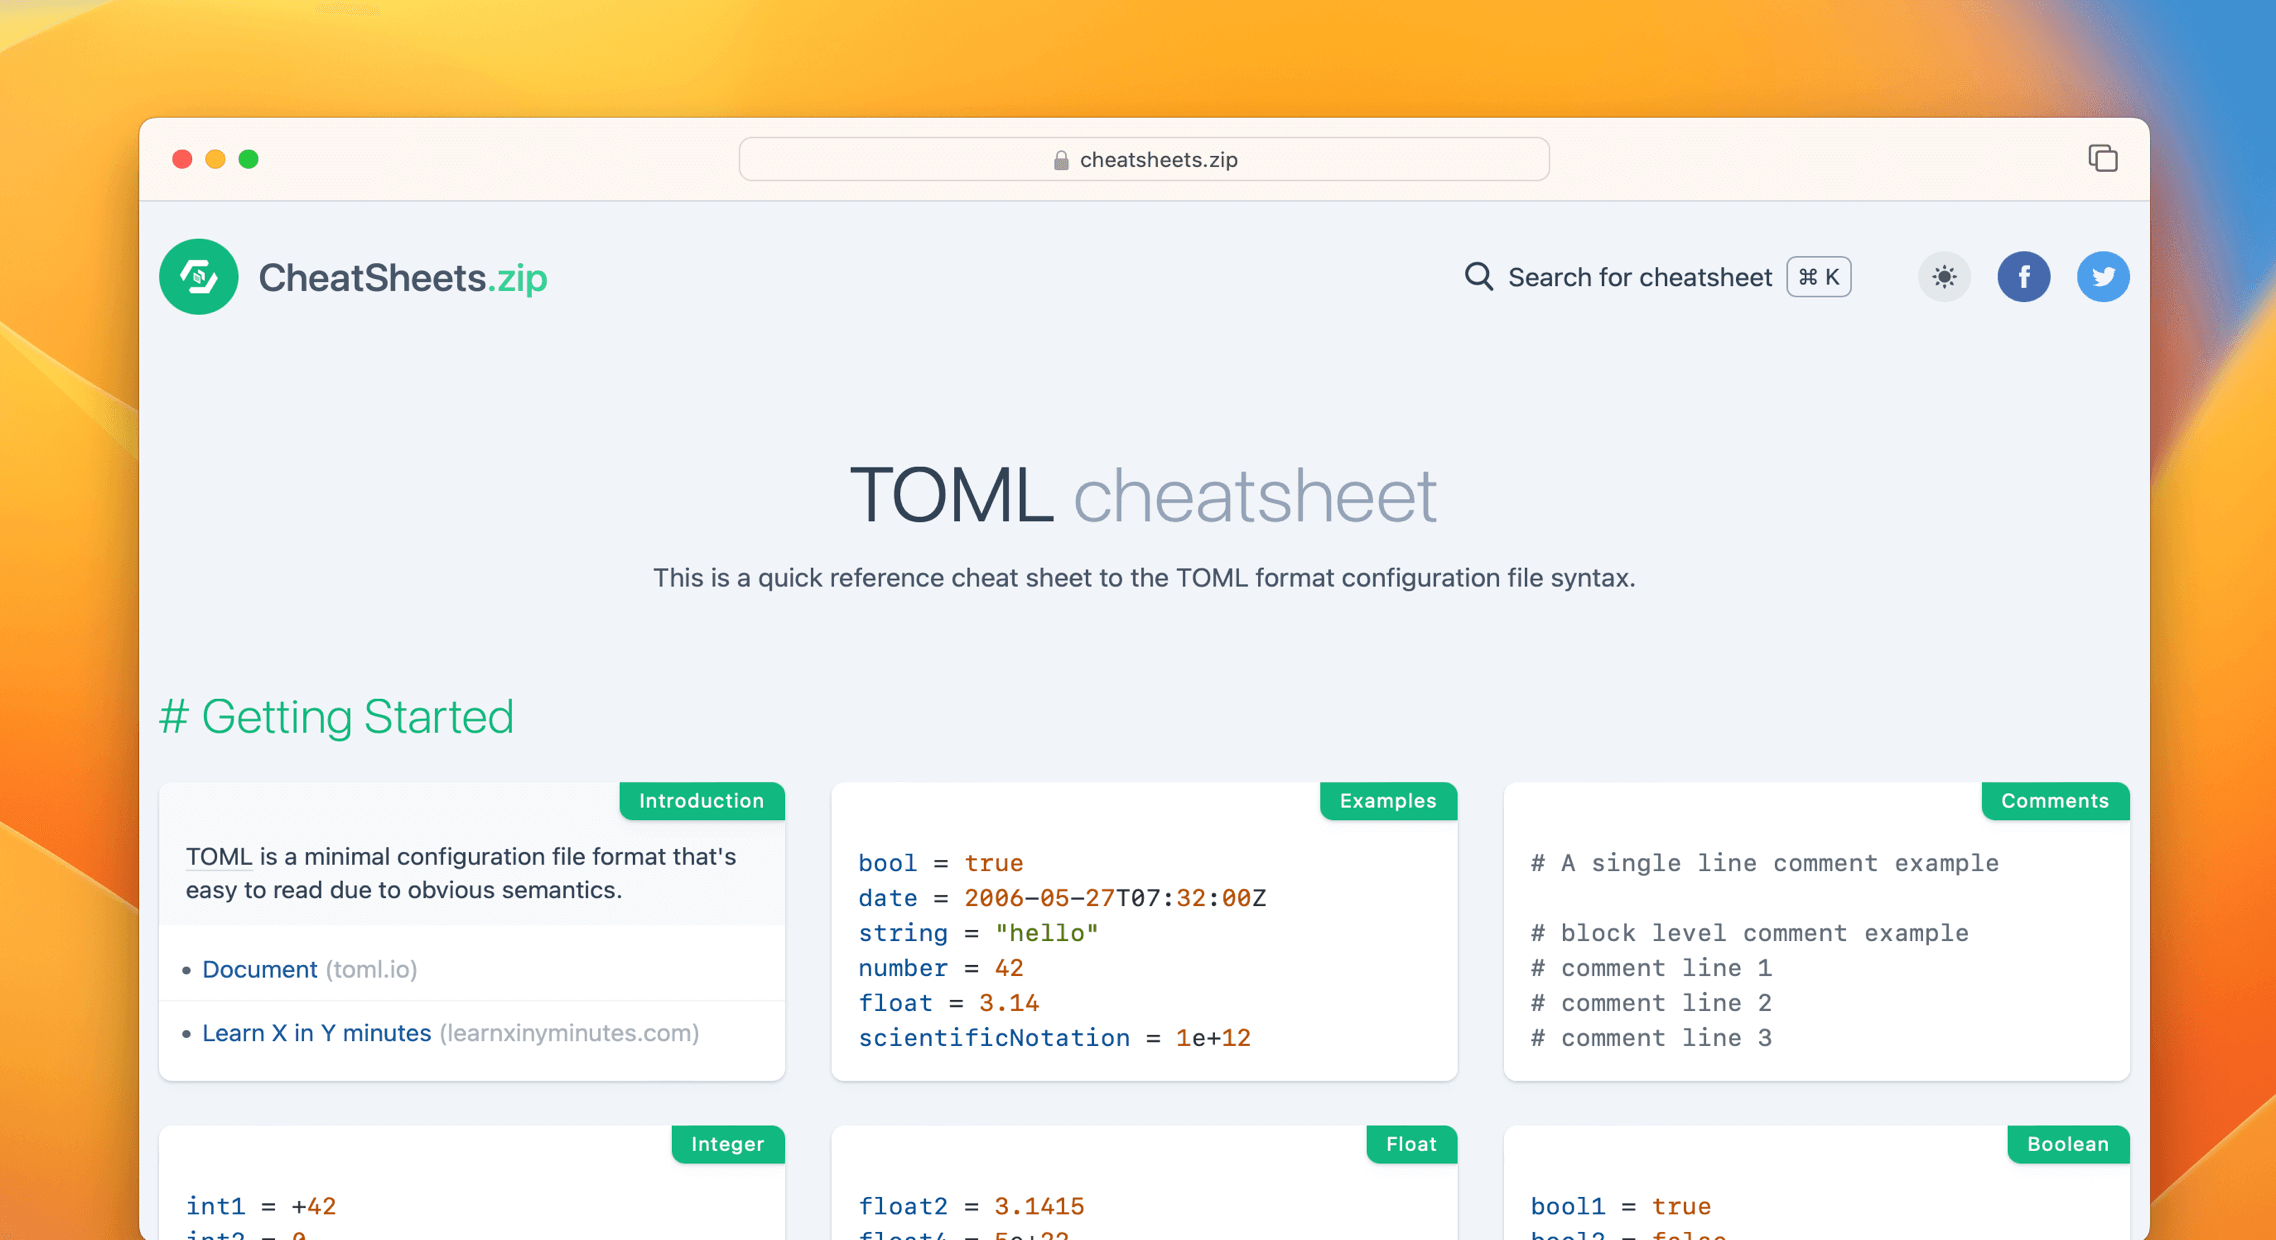Open the Learn X in Y minutes link
This screenshot has height=1240, width=2276.
point(317,1032)
